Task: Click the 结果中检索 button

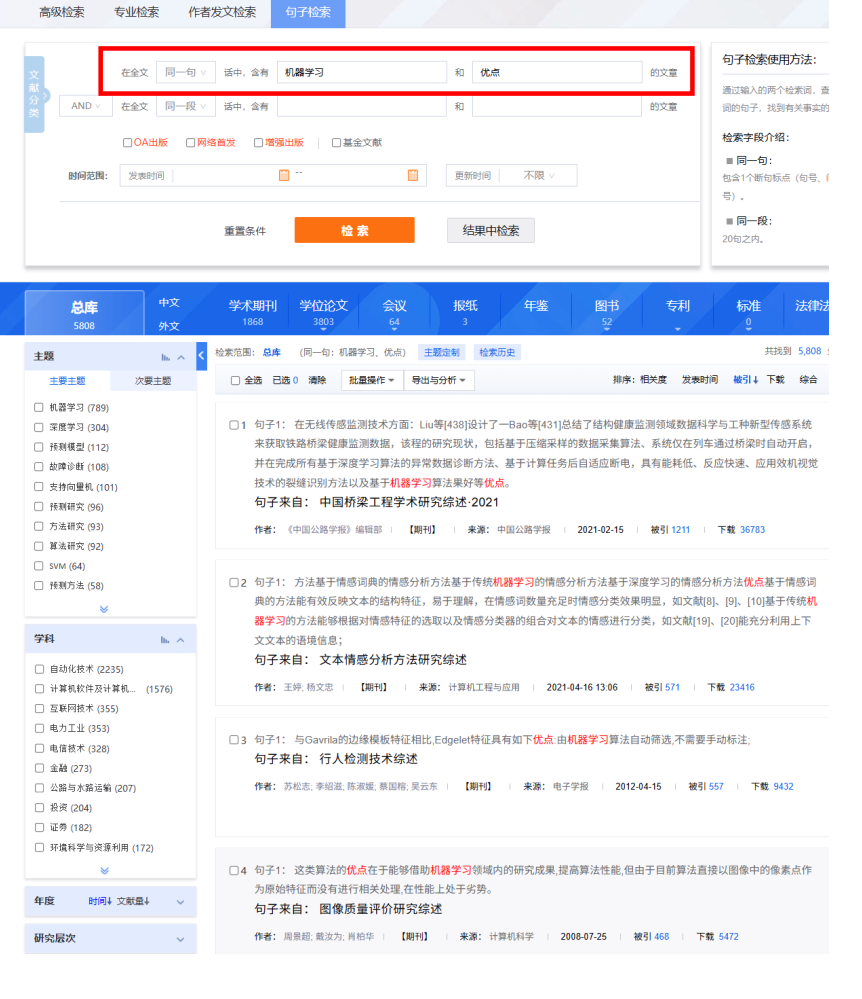Action: (490, 230)
